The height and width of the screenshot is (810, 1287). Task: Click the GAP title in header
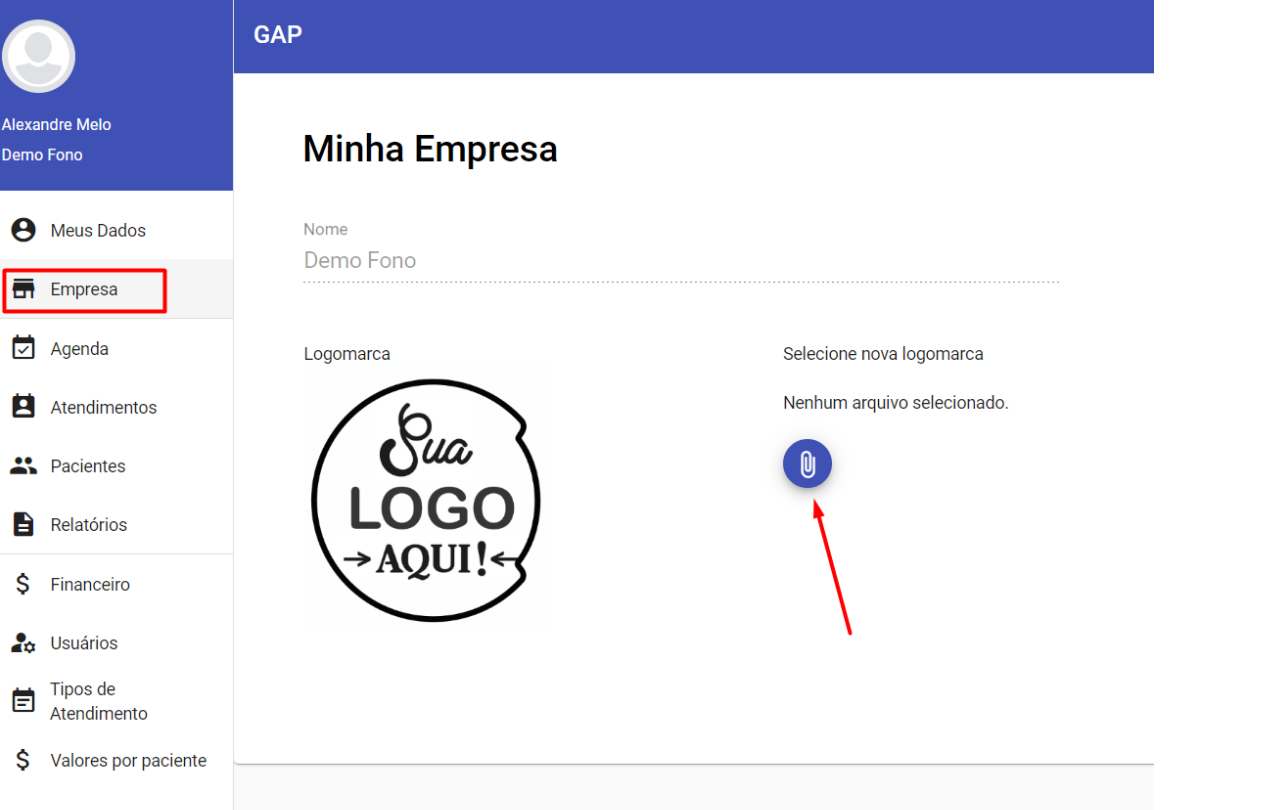[278, 35]
